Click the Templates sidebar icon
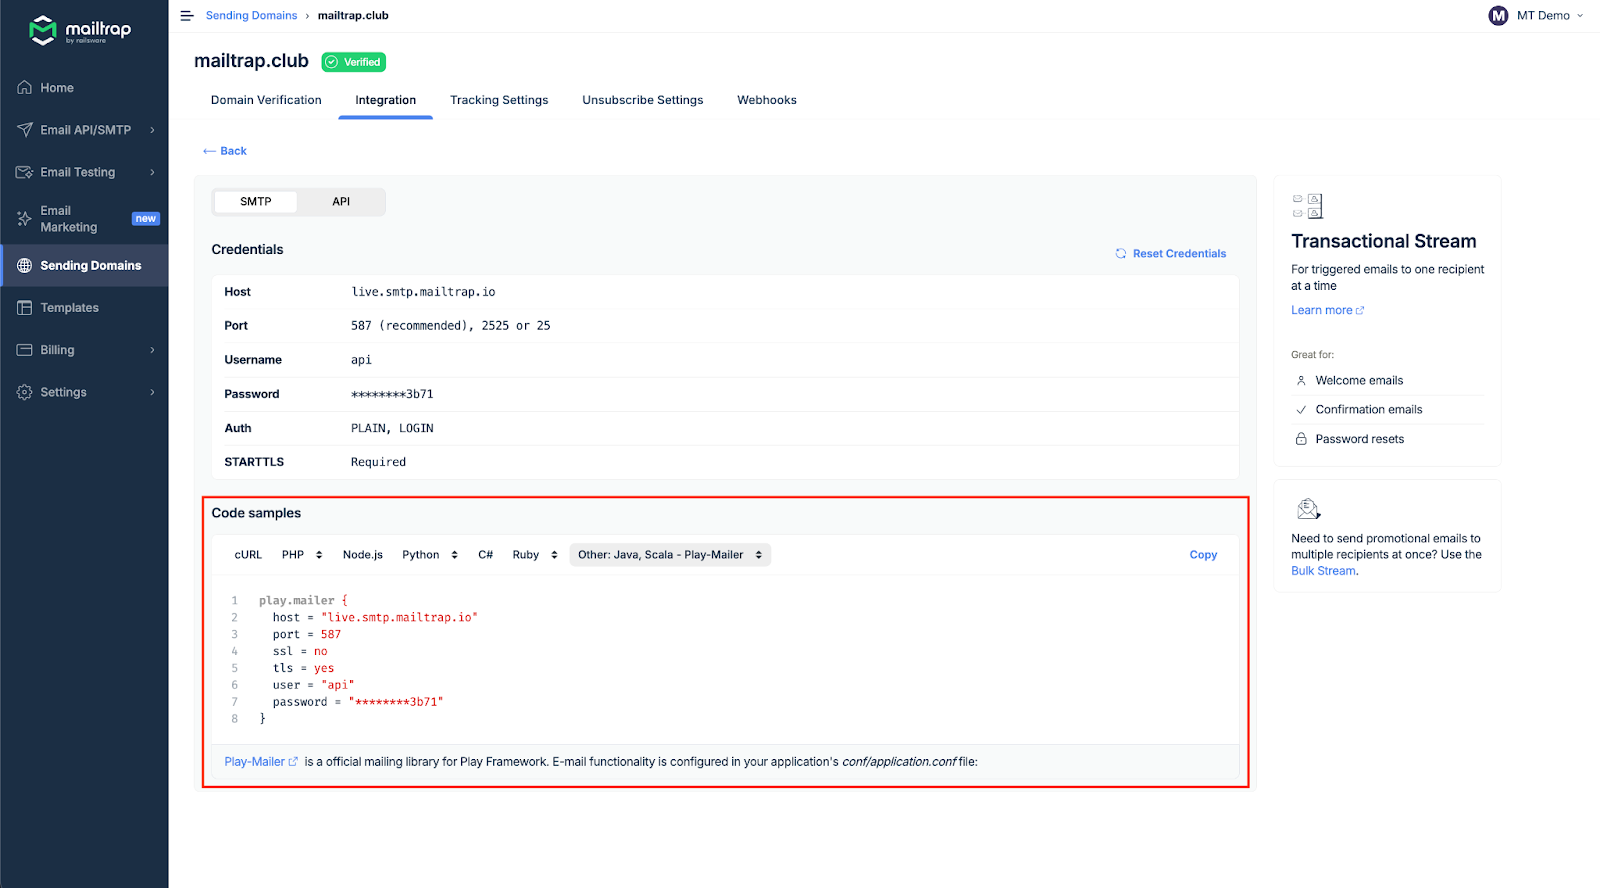The width and height of the screenshot is (1600, 888). [25, 308]
